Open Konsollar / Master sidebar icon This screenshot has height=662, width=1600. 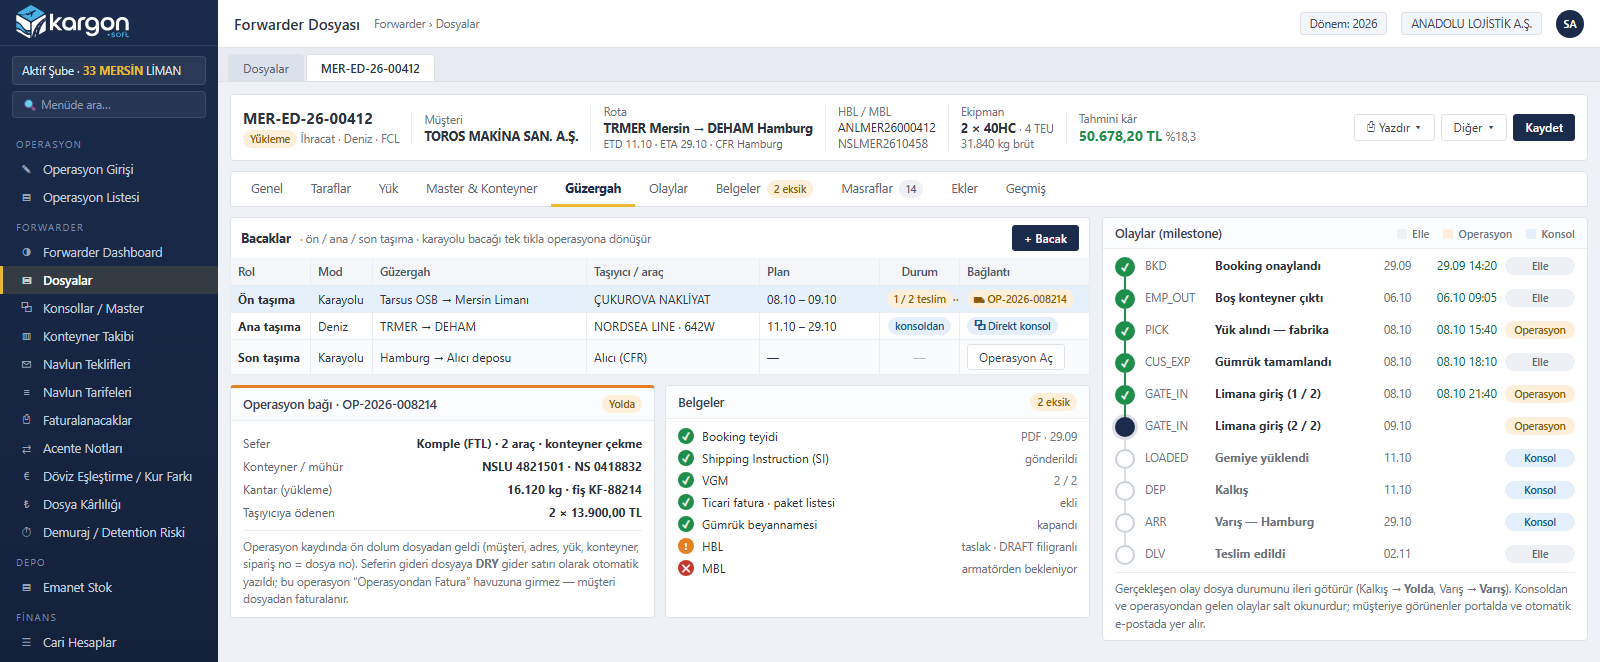click(27, 309)
